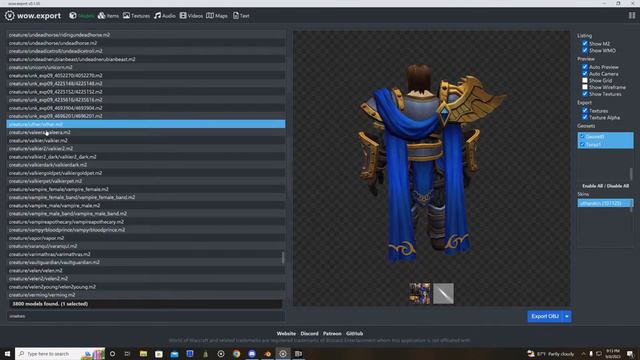The image size is (640, 360).
Task: Click the Uther armor texture thumbnail
Action: 420,293
